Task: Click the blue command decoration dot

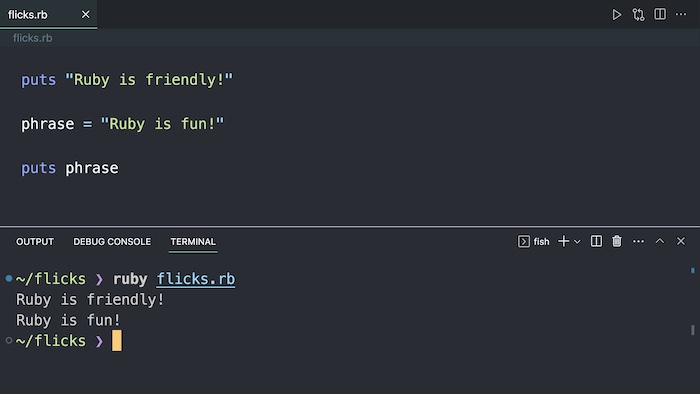Action: pos(8,278)
